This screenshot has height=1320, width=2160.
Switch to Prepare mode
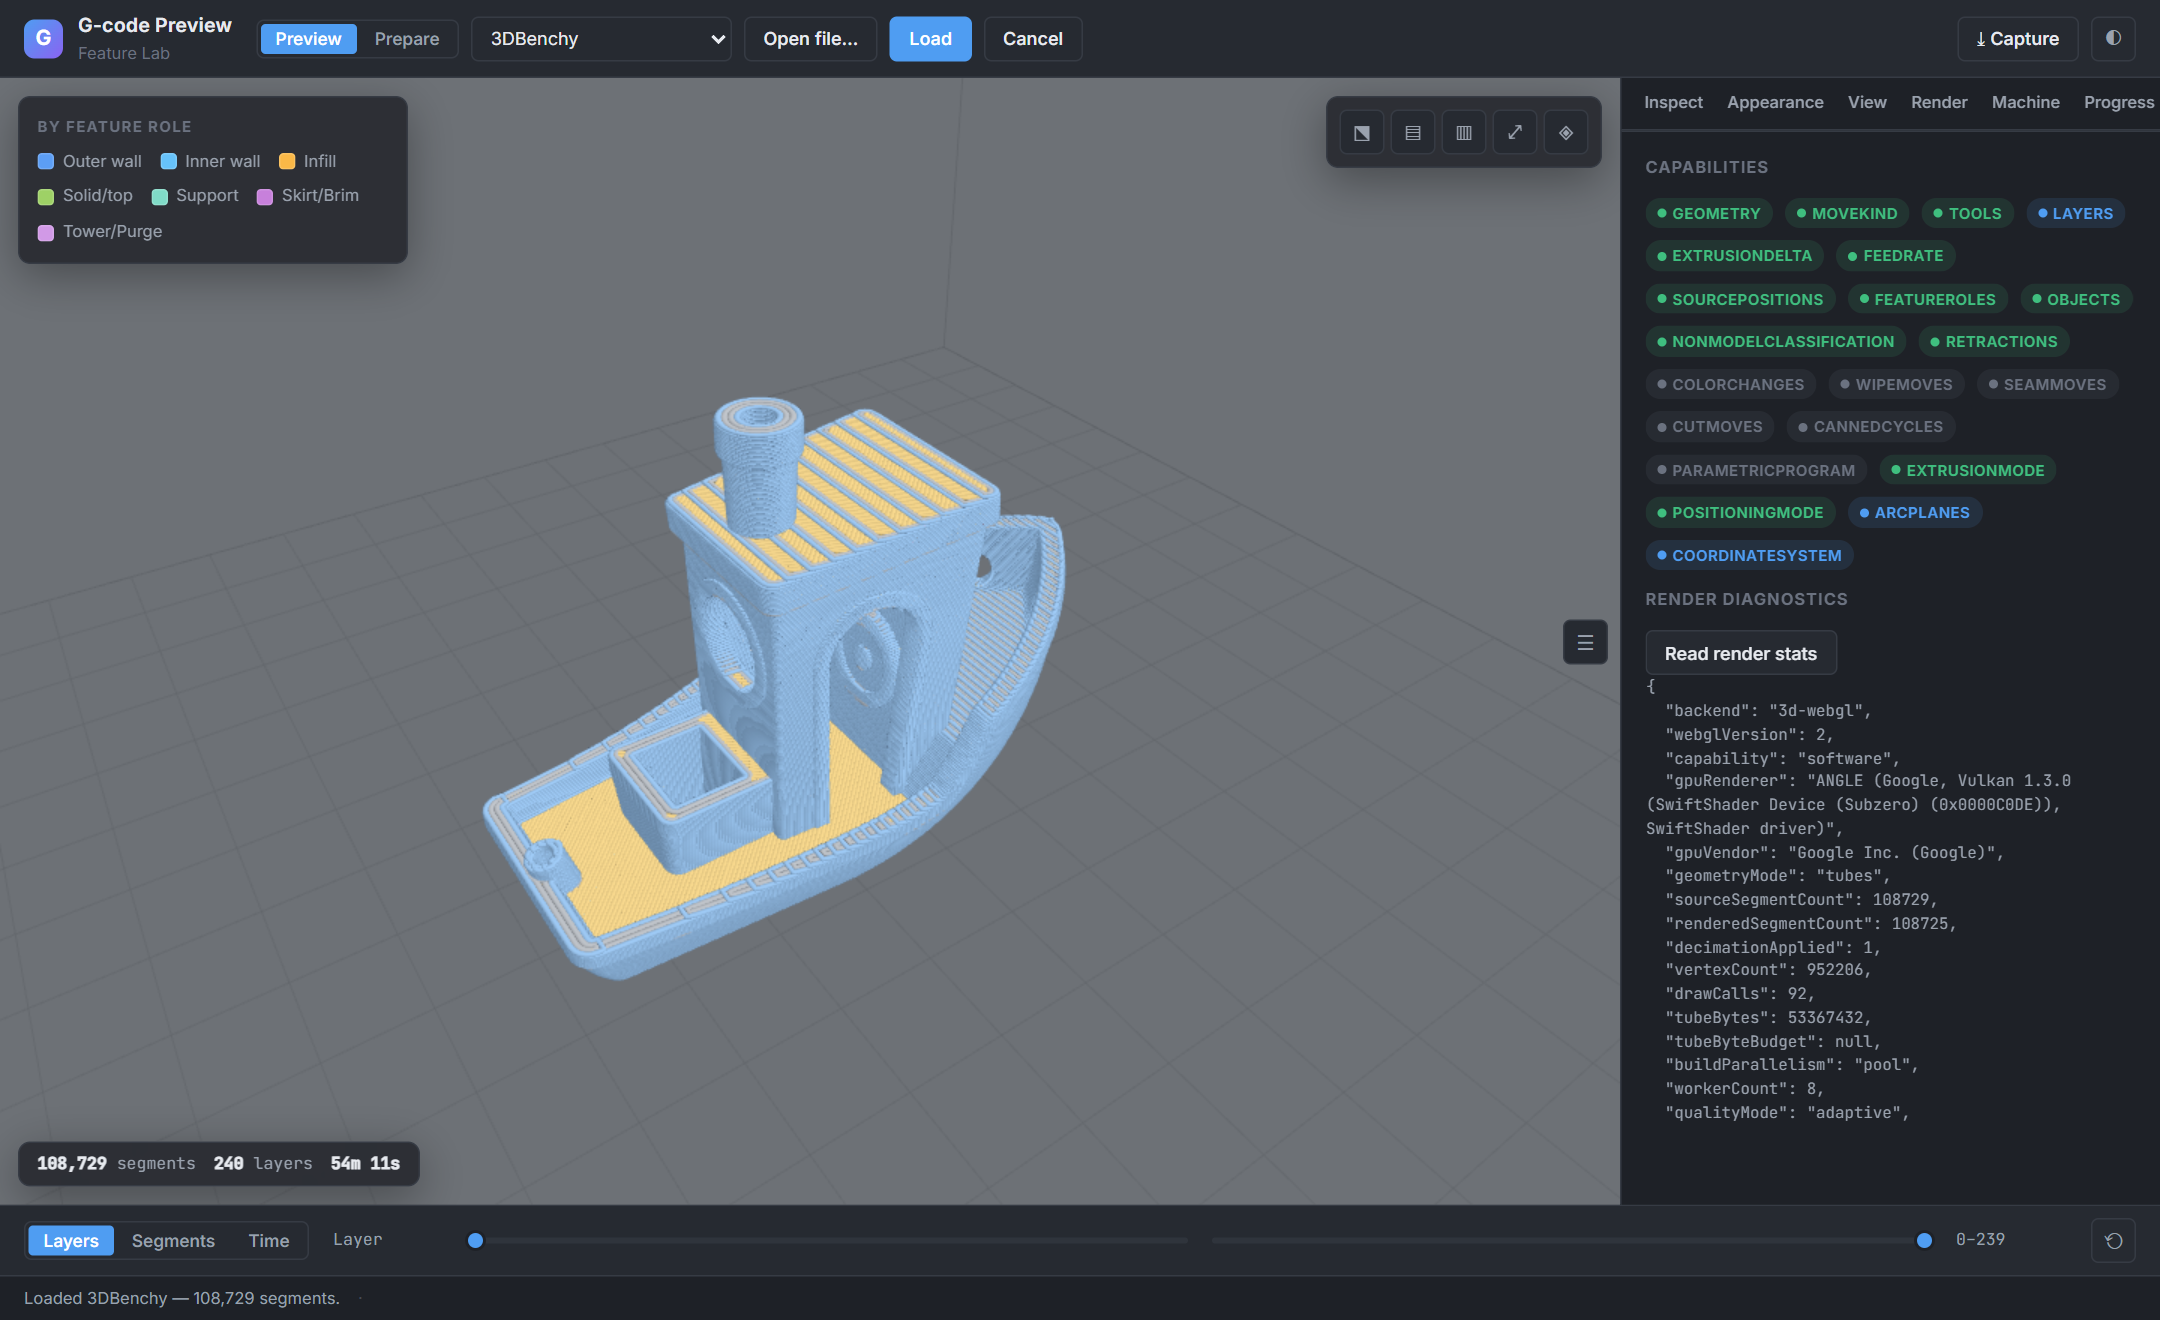click(407, 39)
